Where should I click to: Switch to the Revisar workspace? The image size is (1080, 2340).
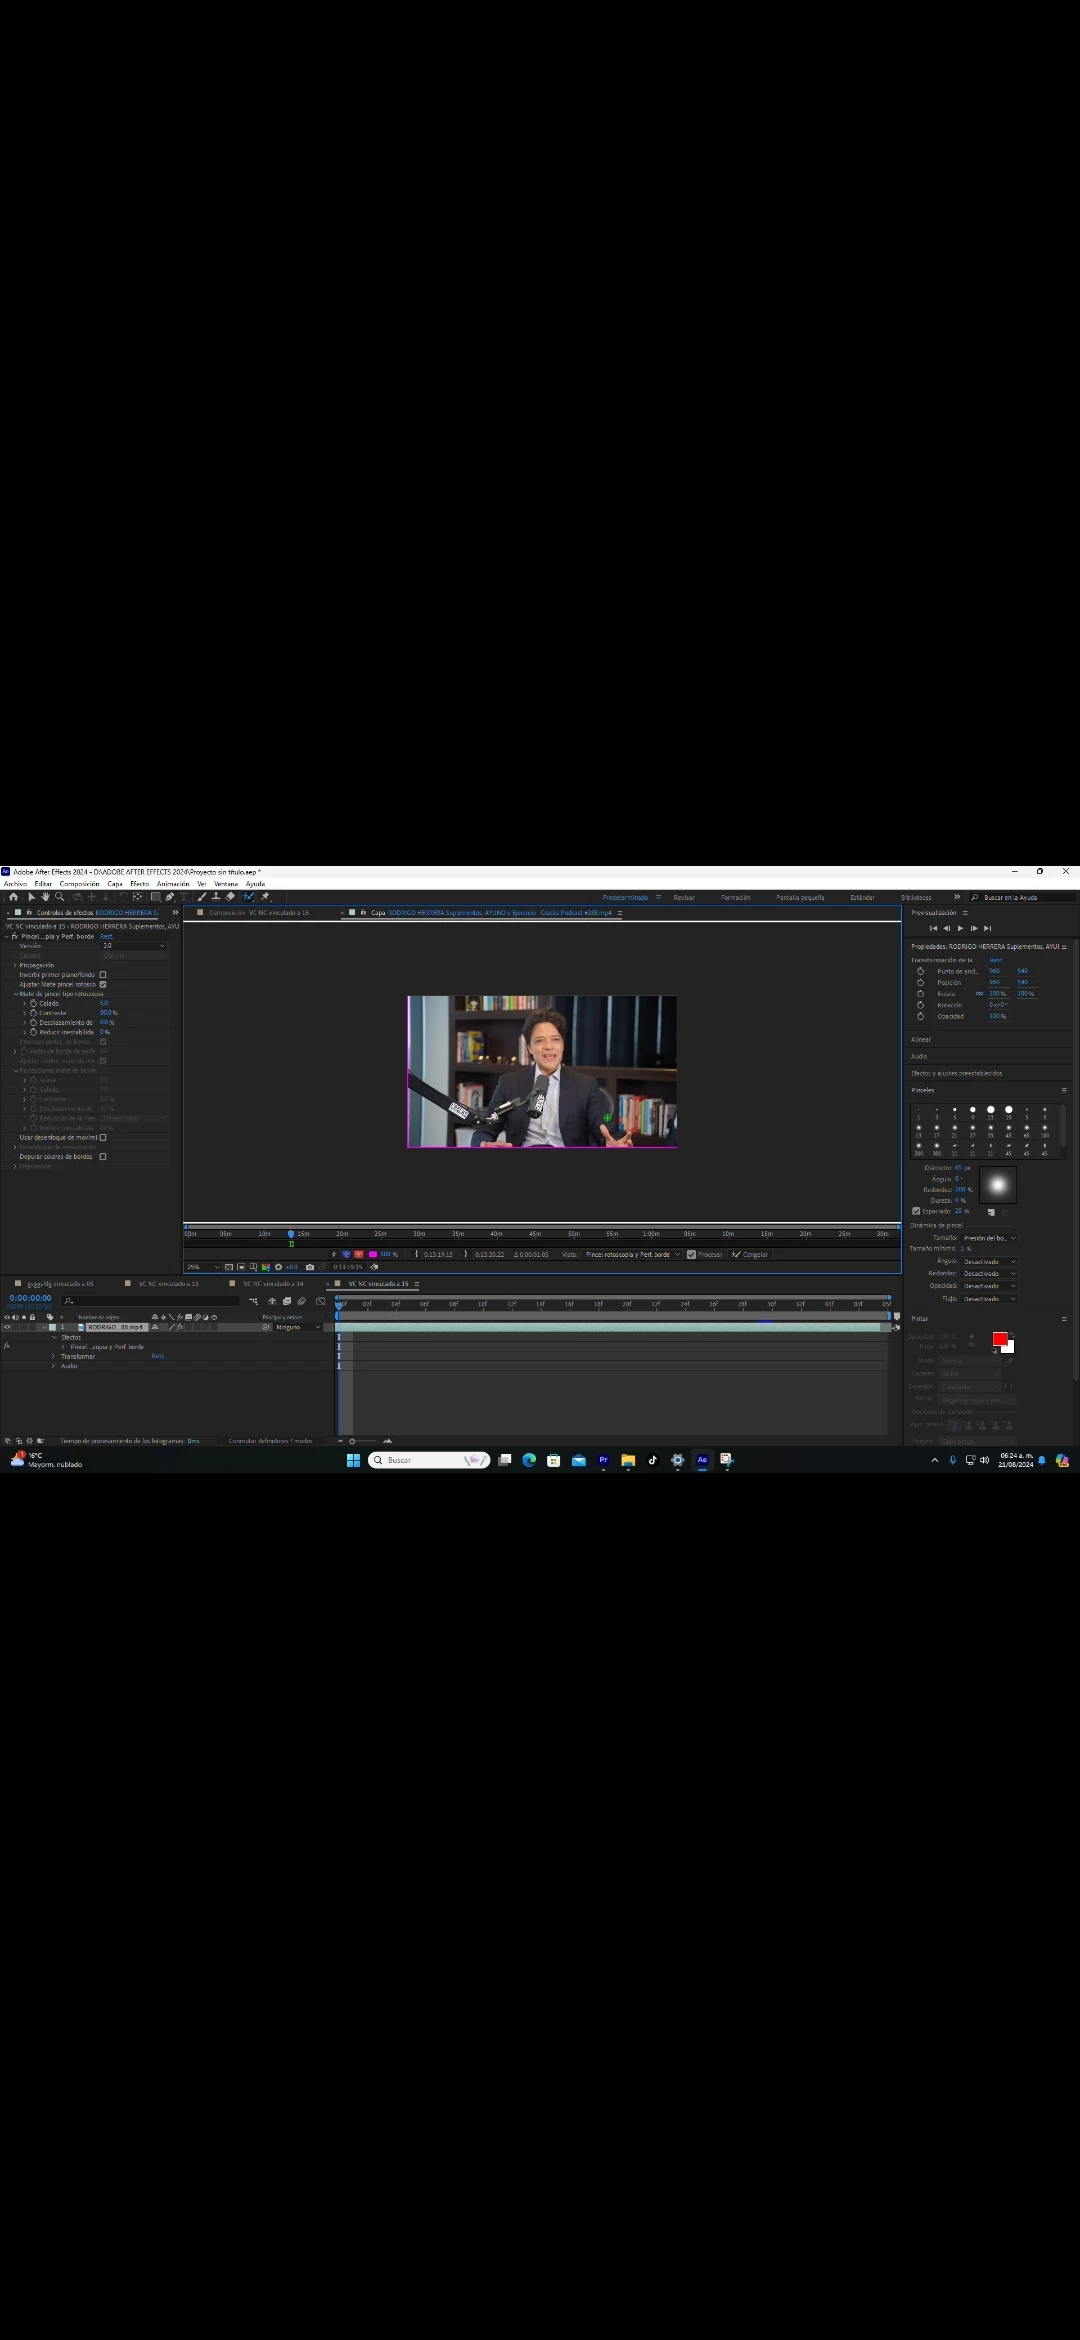pyautogui.click(x=684, y=898)
